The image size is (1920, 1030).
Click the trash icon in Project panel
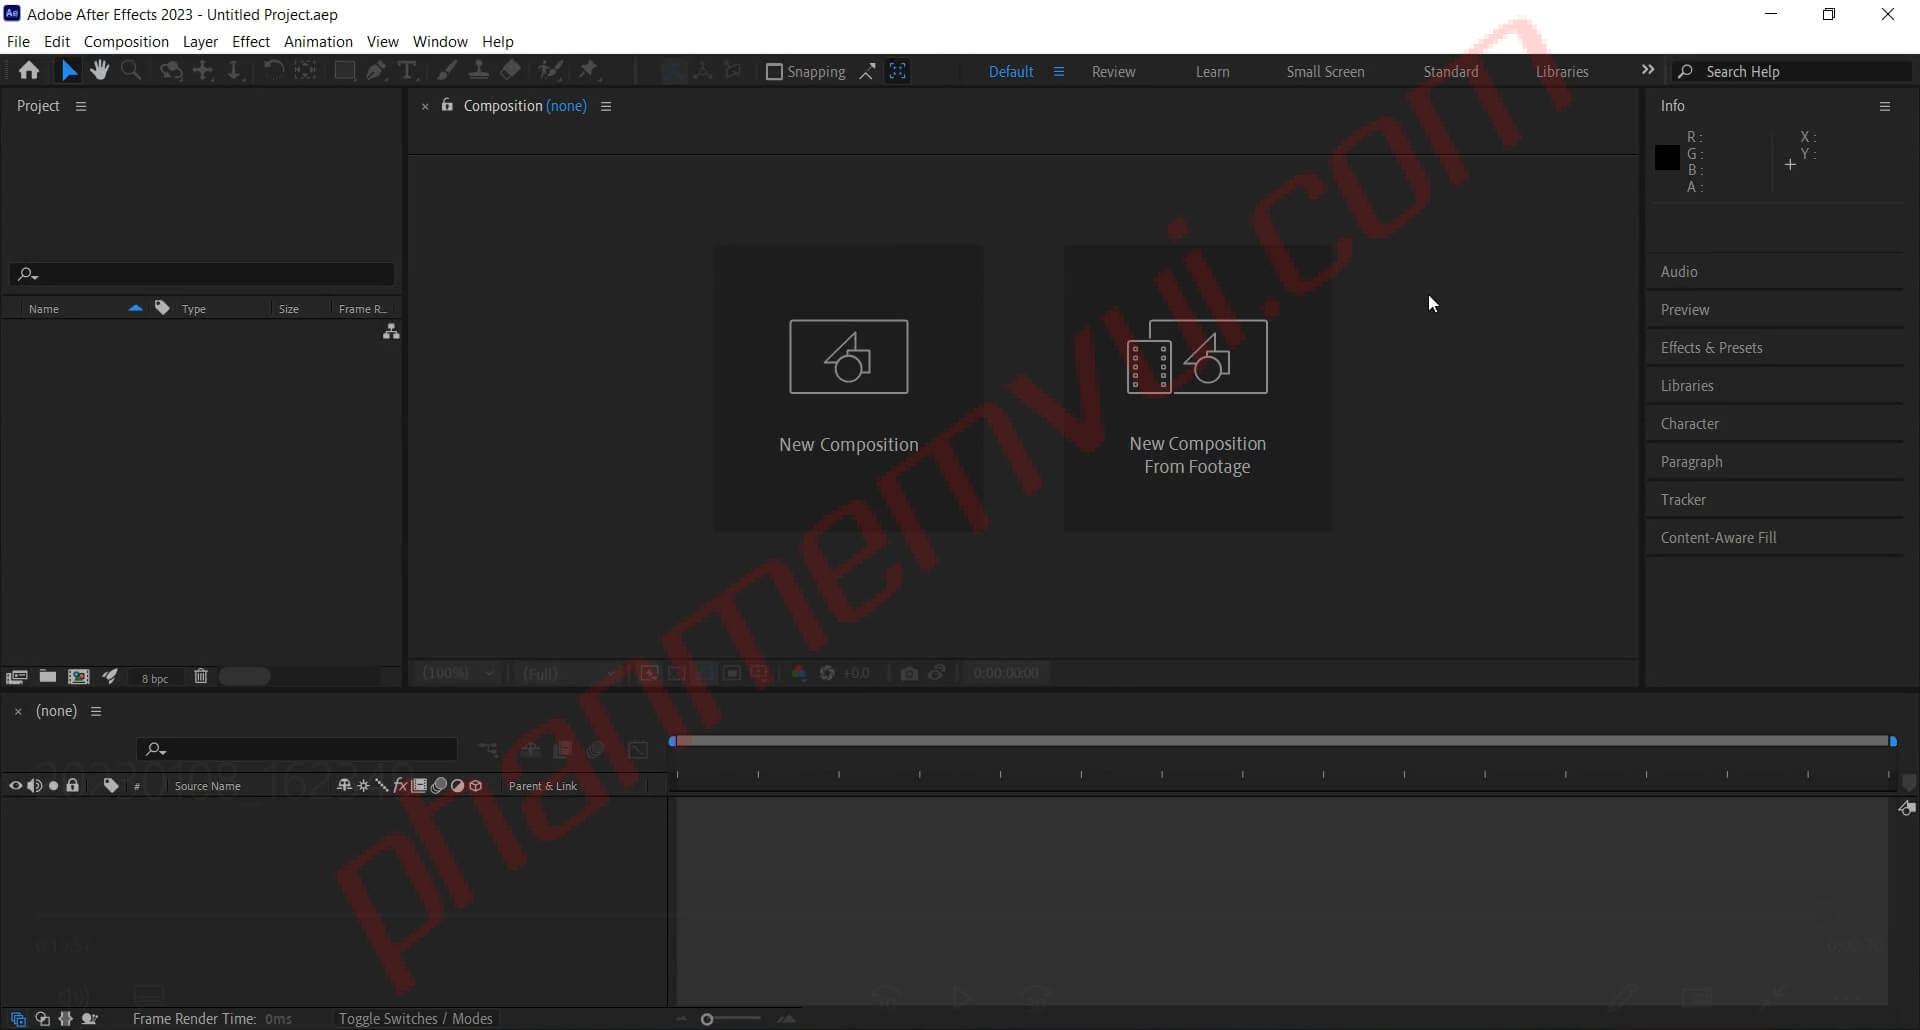(x=200, y=677)
